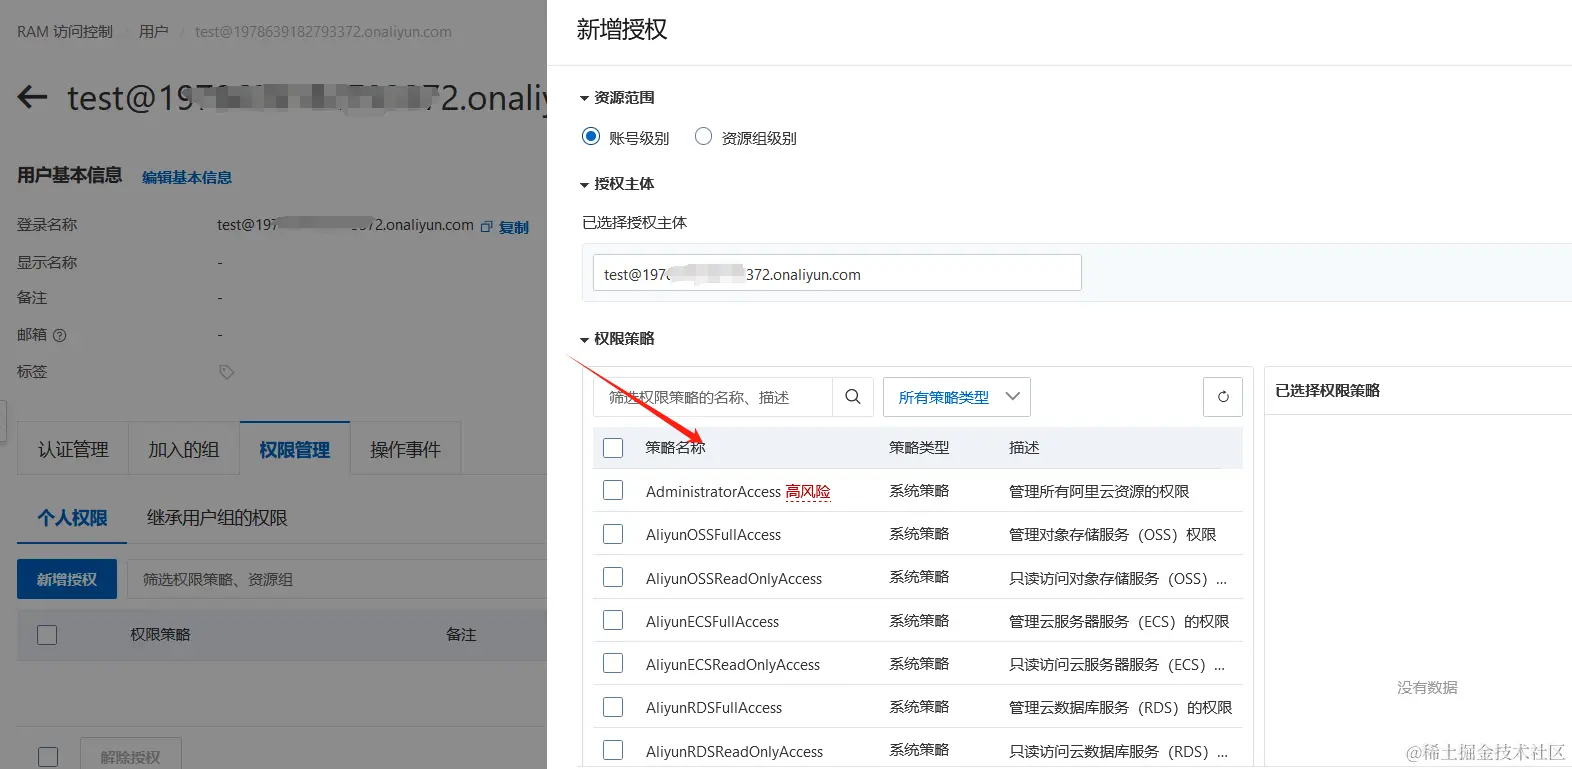Click the copy icon next to login name

click(x=487, y=227)
